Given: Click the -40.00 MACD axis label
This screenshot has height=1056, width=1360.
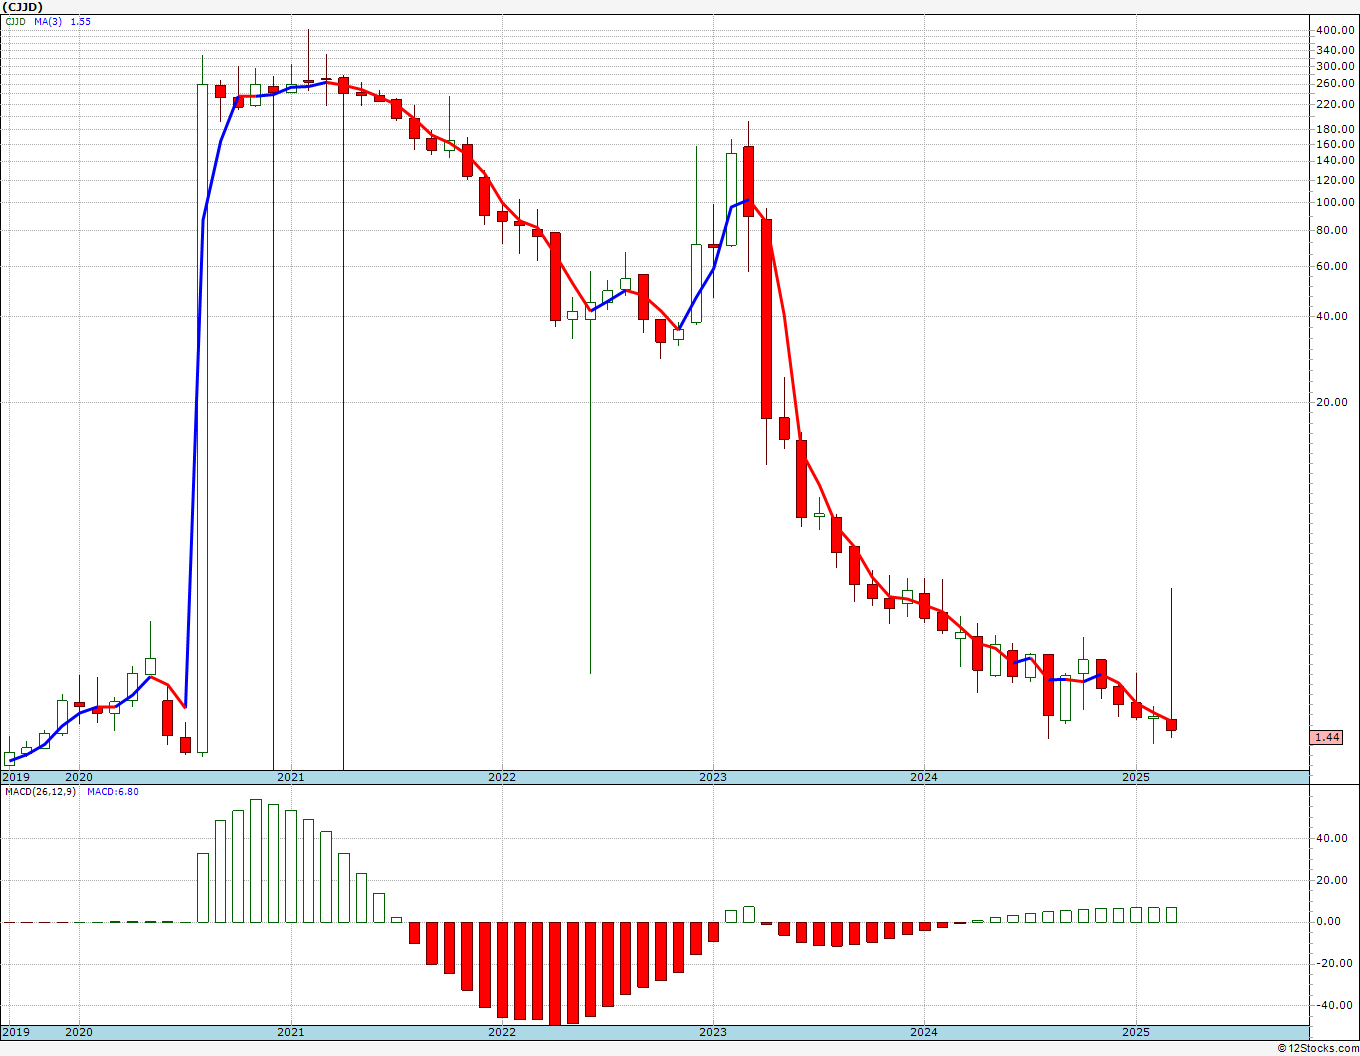Looking at the screenshot, I should 1333,1006.
